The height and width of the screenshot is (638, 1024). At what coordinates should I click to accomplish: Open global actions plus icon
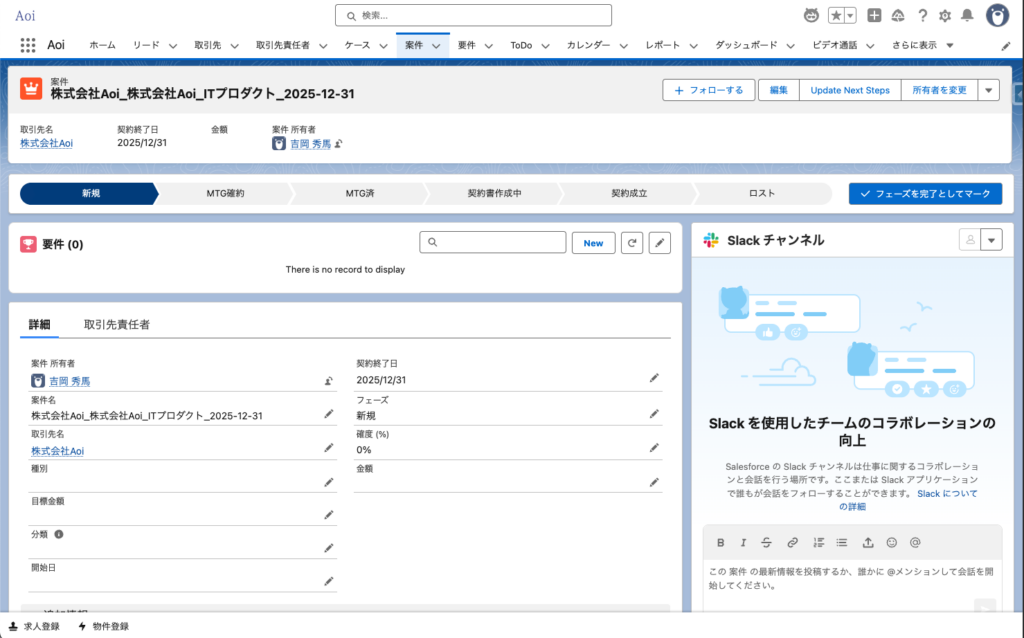point(874,15)
